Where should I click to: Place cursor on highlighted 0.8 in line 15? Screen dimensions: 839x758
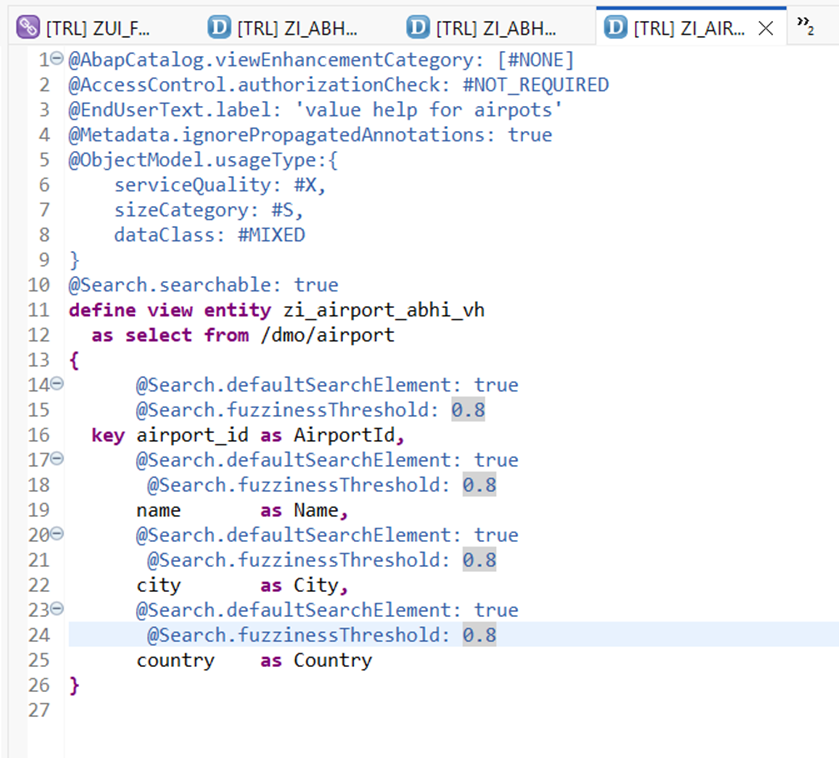(x=468, y=410)
